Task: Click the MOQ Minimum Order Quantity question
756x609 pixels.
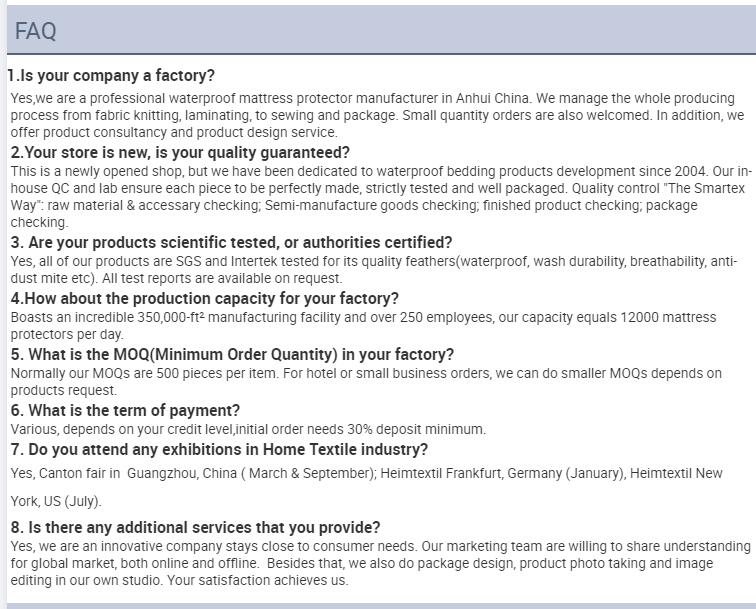Action: [x=232, y=354]
